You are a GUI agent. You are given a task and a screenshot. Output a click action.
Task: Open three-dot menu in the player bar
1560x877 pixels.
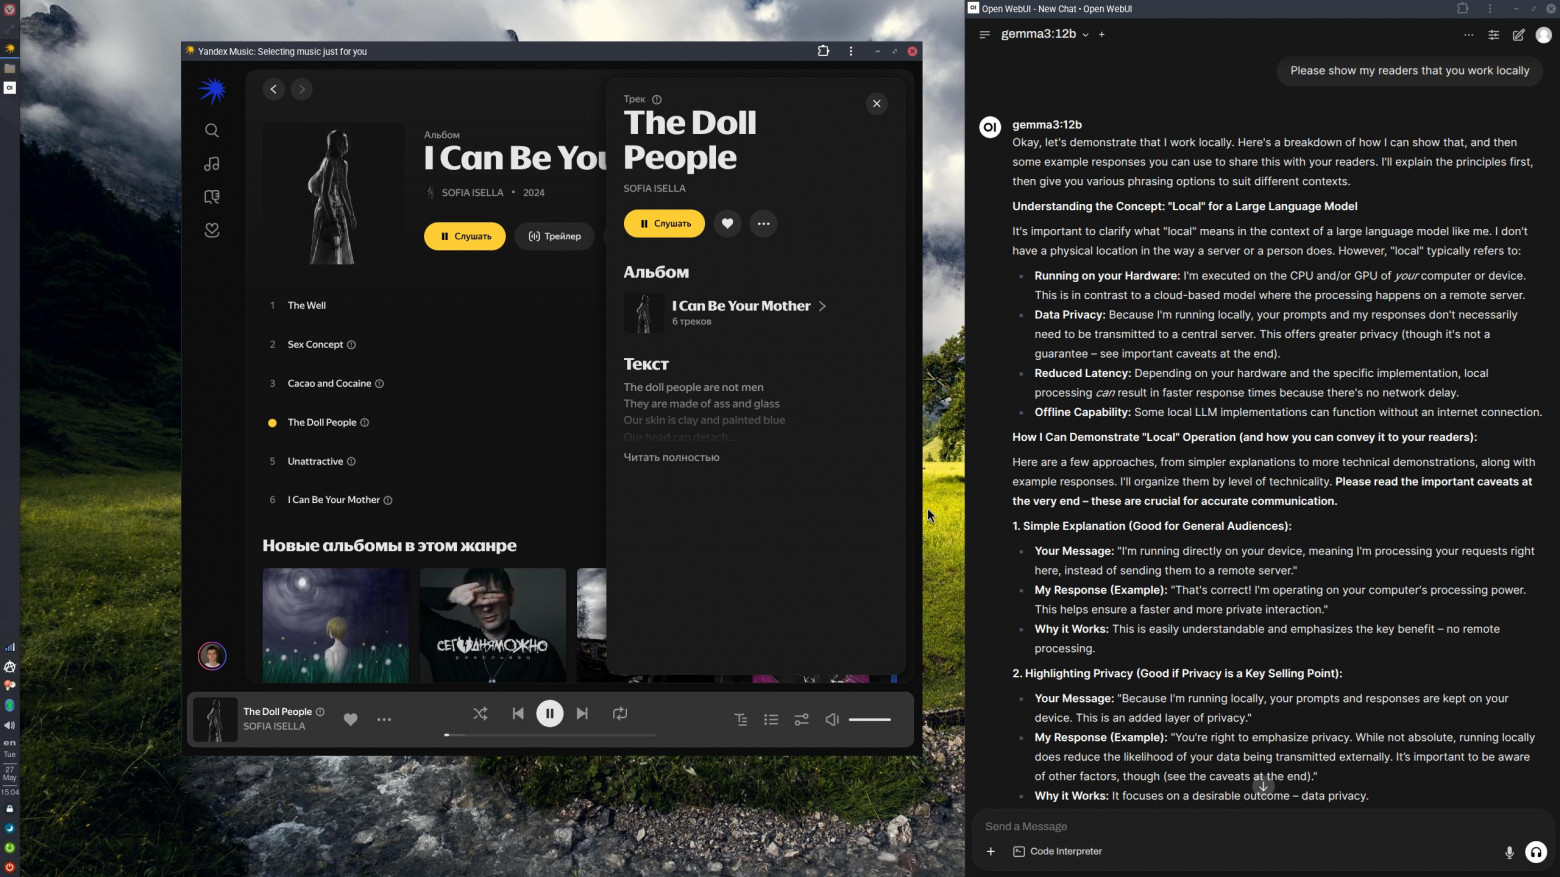coord(384,719)
